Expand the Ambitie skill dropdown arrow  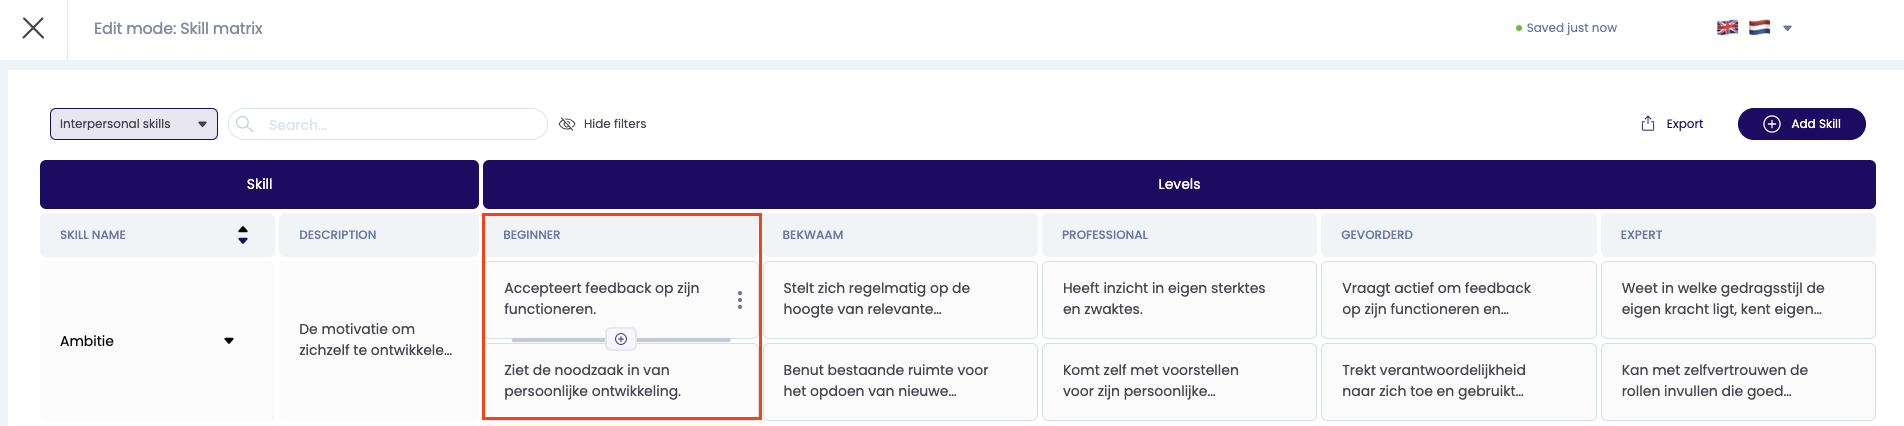pos(229,341)
